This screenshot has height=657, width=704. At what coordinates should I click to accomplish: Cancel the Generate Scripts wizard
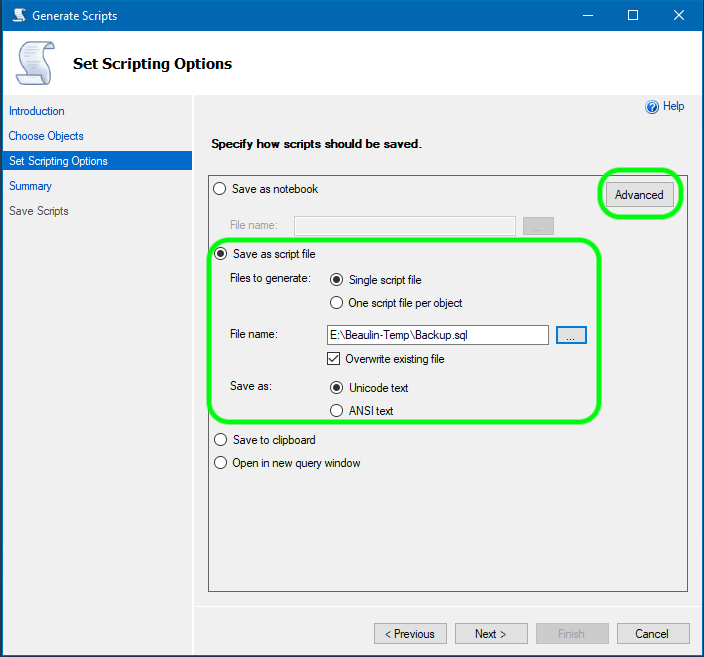(653, 634)
